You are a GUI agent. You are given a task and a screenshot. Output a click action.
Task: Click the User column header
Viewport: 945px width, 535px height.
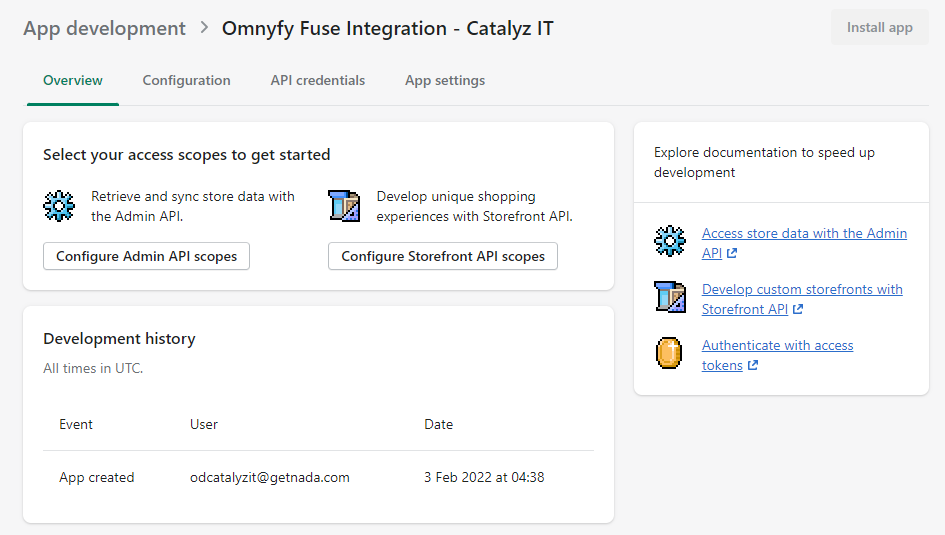204,424
